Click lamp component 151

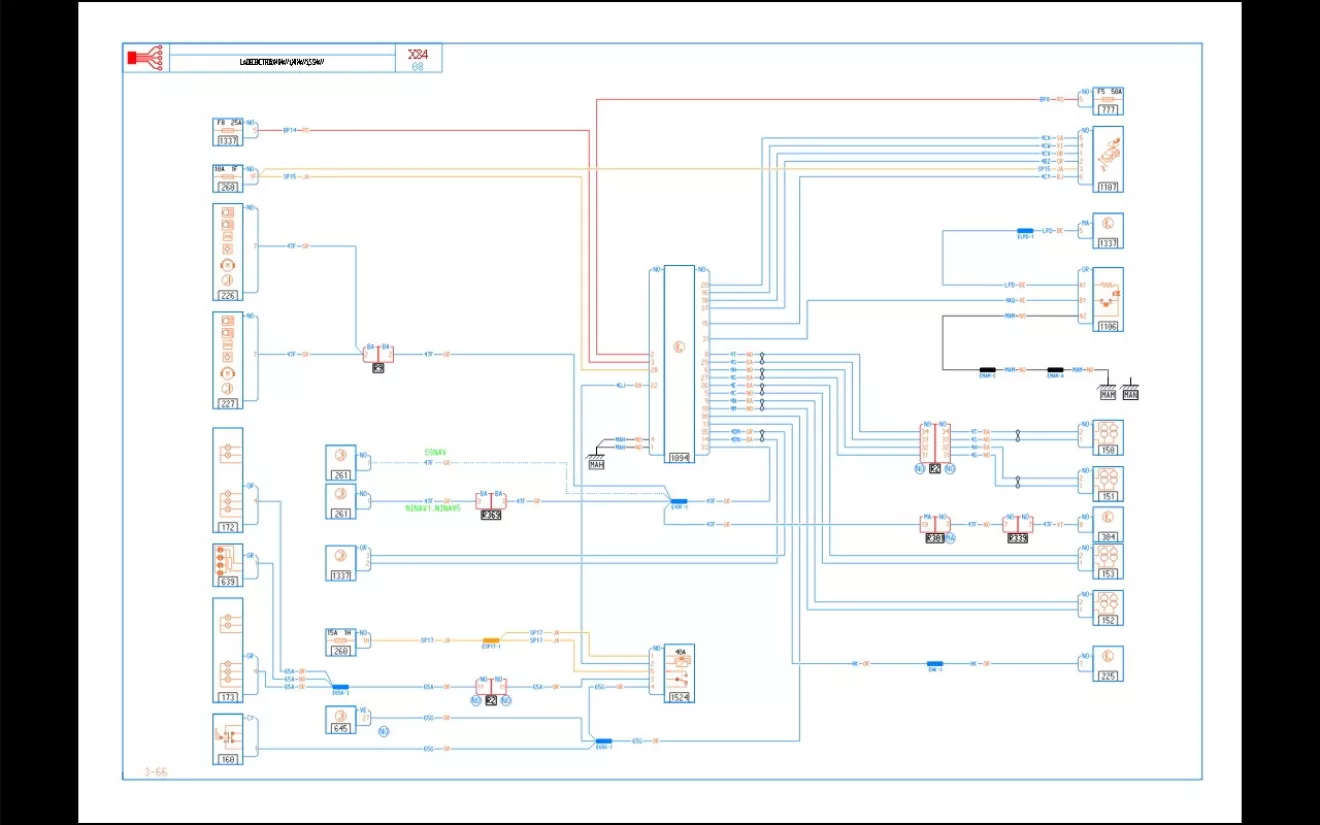1108,484
